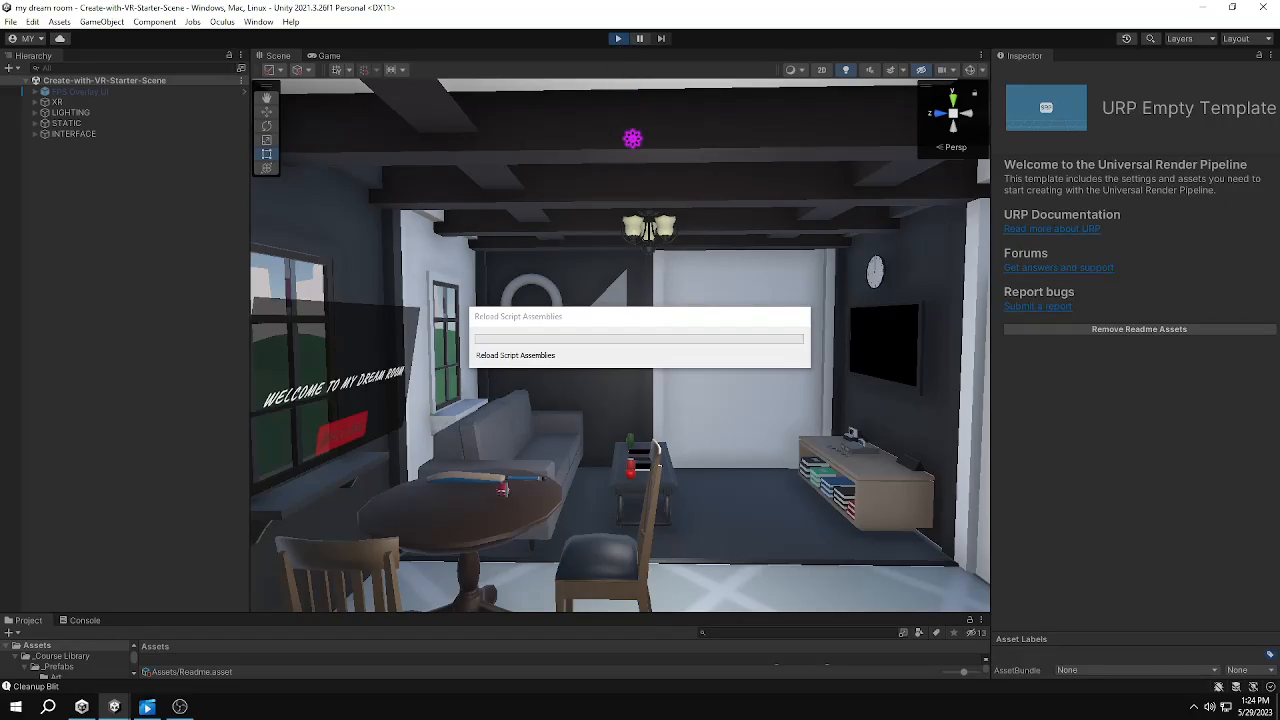Click the Project favorites star icon
The width and height of the screenshot is (1280, 720).
click(x=953, y=633)
